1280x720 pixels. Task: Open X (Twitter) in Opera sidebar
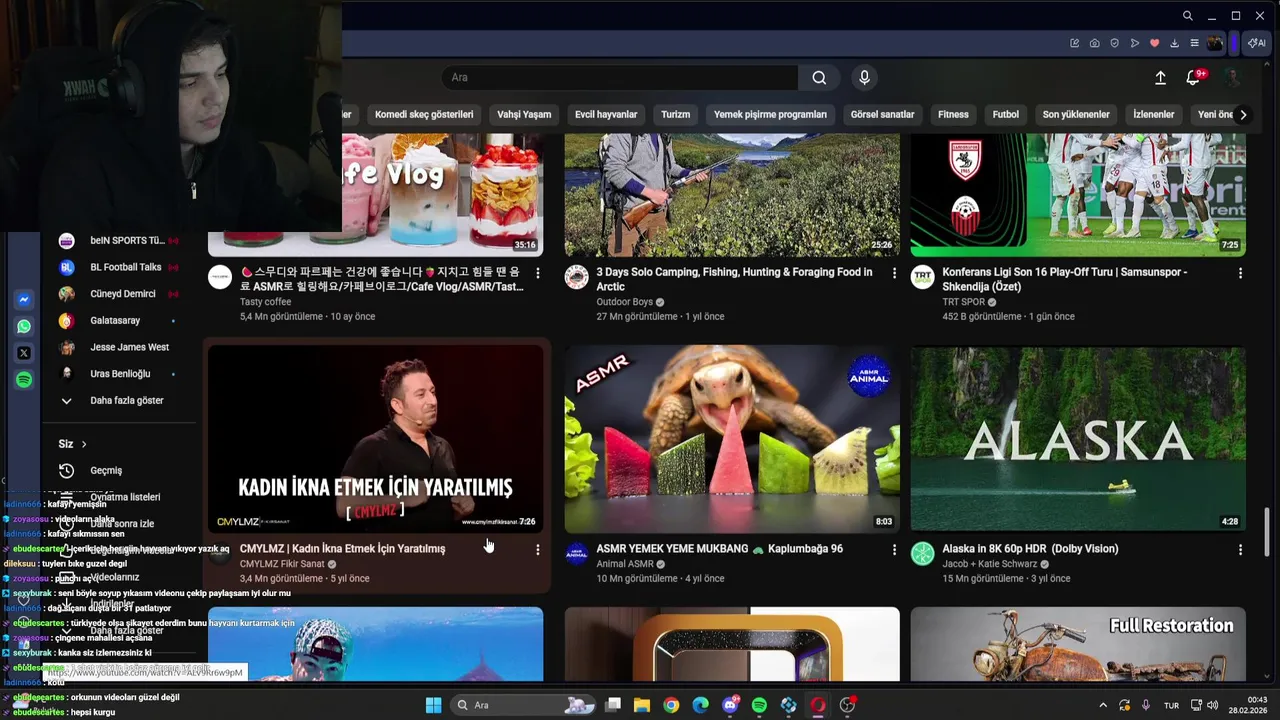tap(24, 353)
